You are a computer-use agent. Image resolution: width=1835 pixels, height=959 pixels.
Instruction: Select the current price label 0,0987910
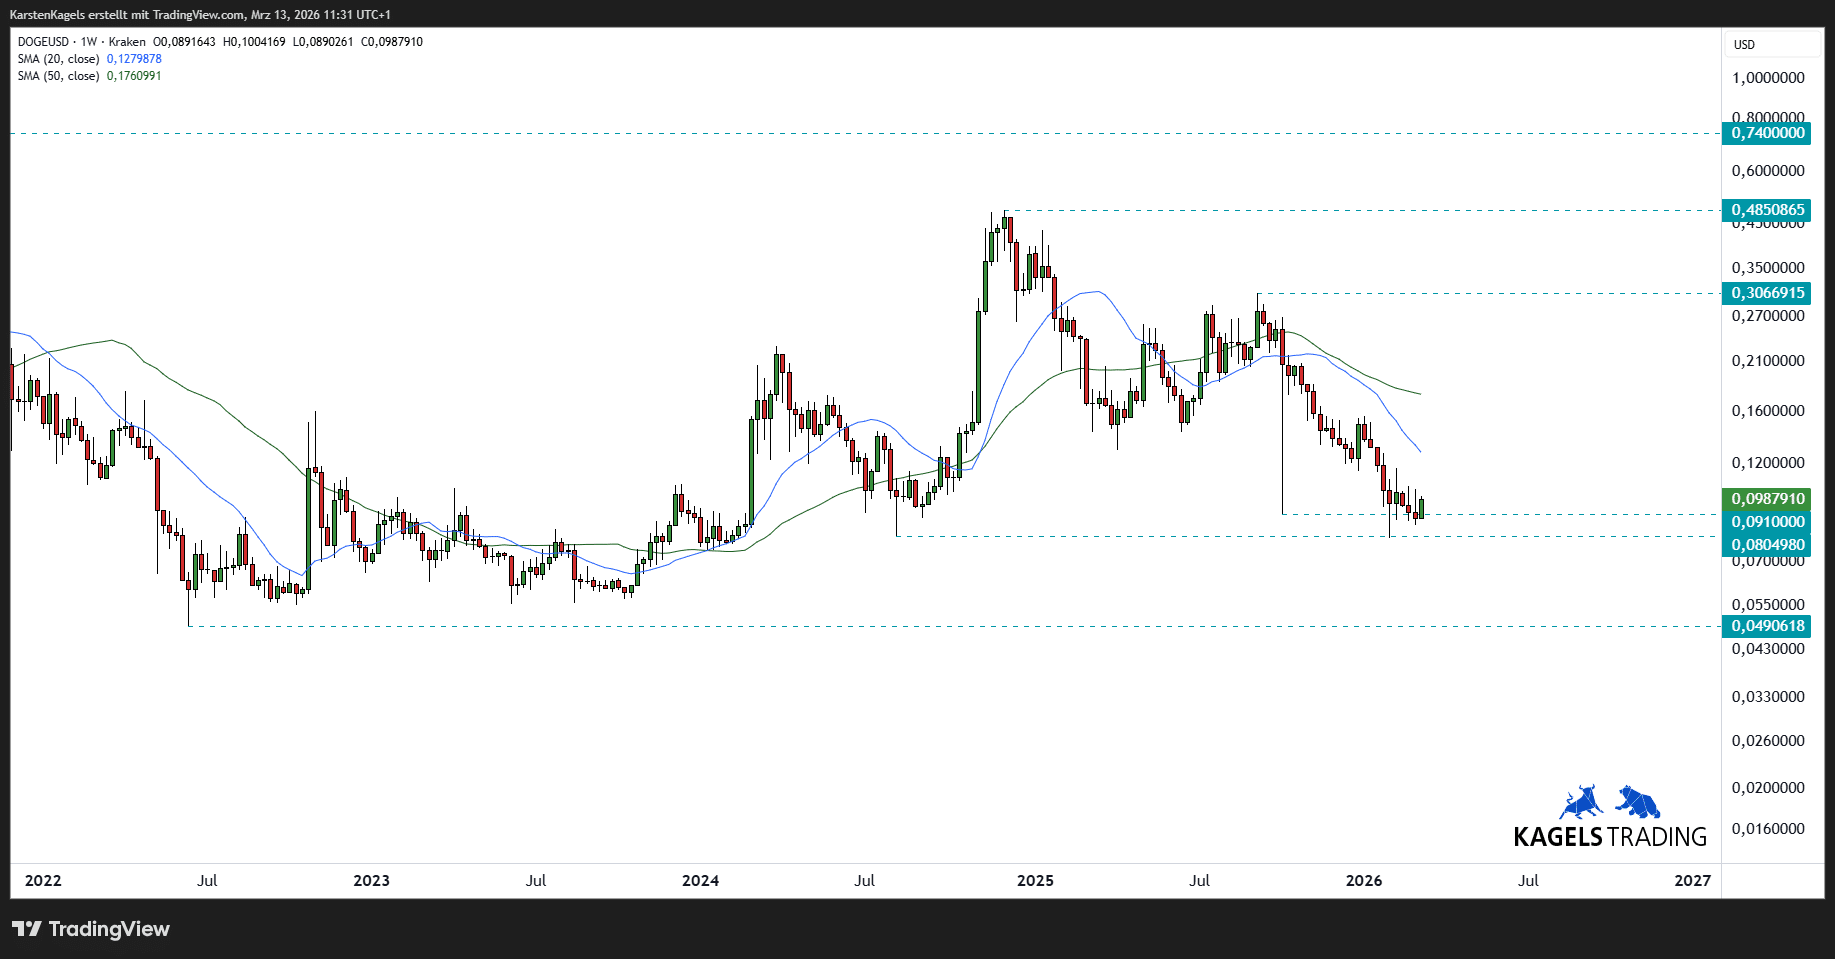[x=1765, y=498]
